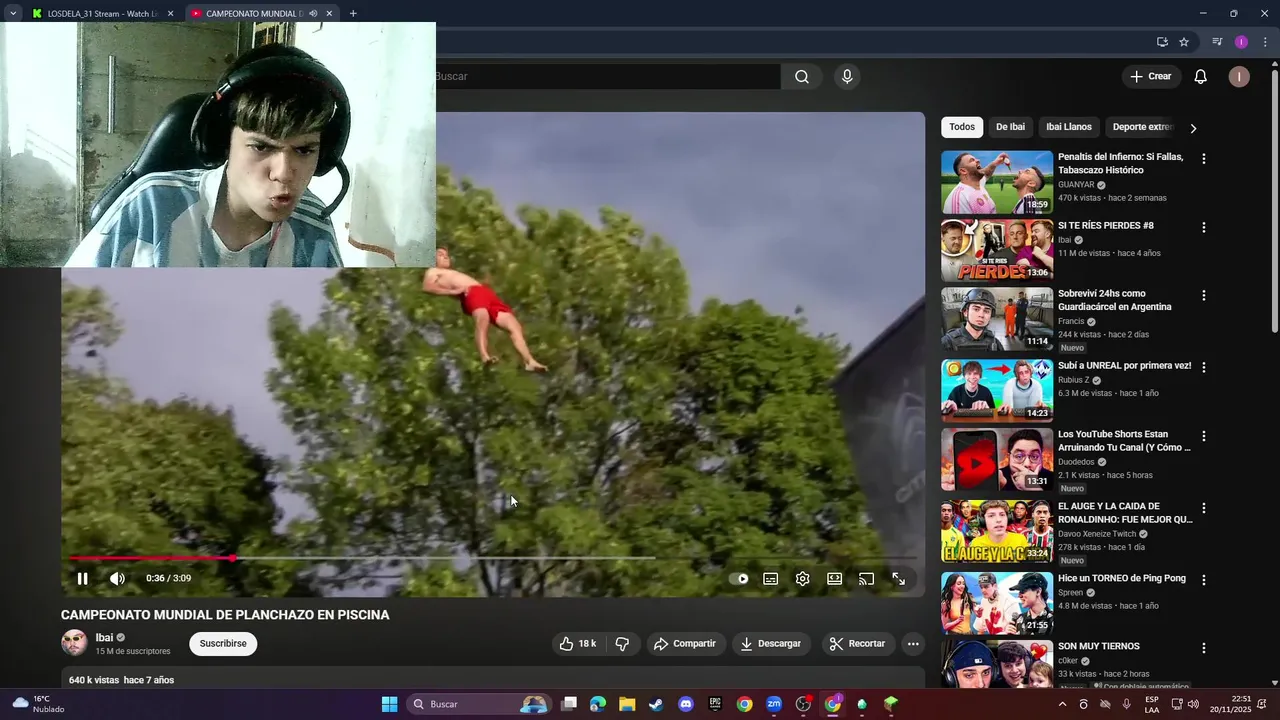Open options for SI TE RÍES PIERDES #8

point(1204,227)
